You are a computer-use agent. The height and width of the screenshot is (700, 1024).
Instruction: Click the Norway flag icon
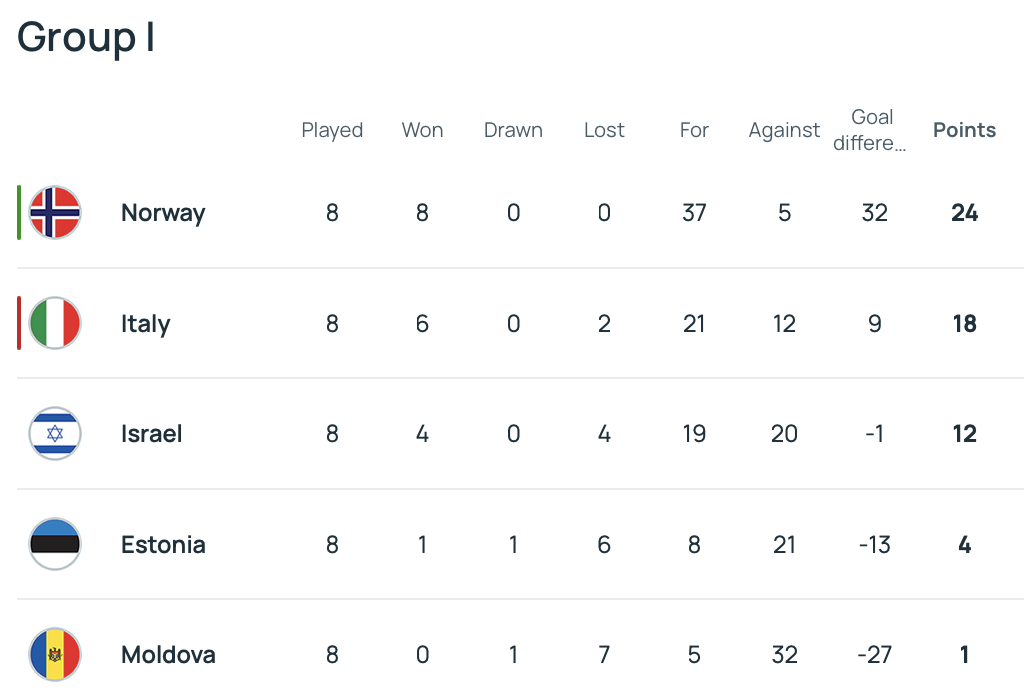click(x=55, y=212)
